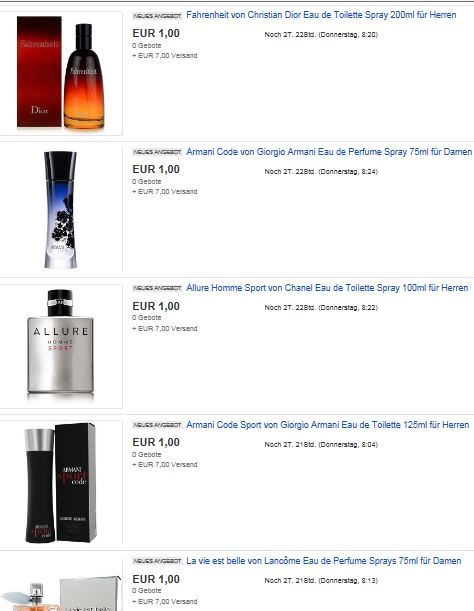Click the EUR 1,00 price of Allure listing
The image size is (474, 611).
156,306
